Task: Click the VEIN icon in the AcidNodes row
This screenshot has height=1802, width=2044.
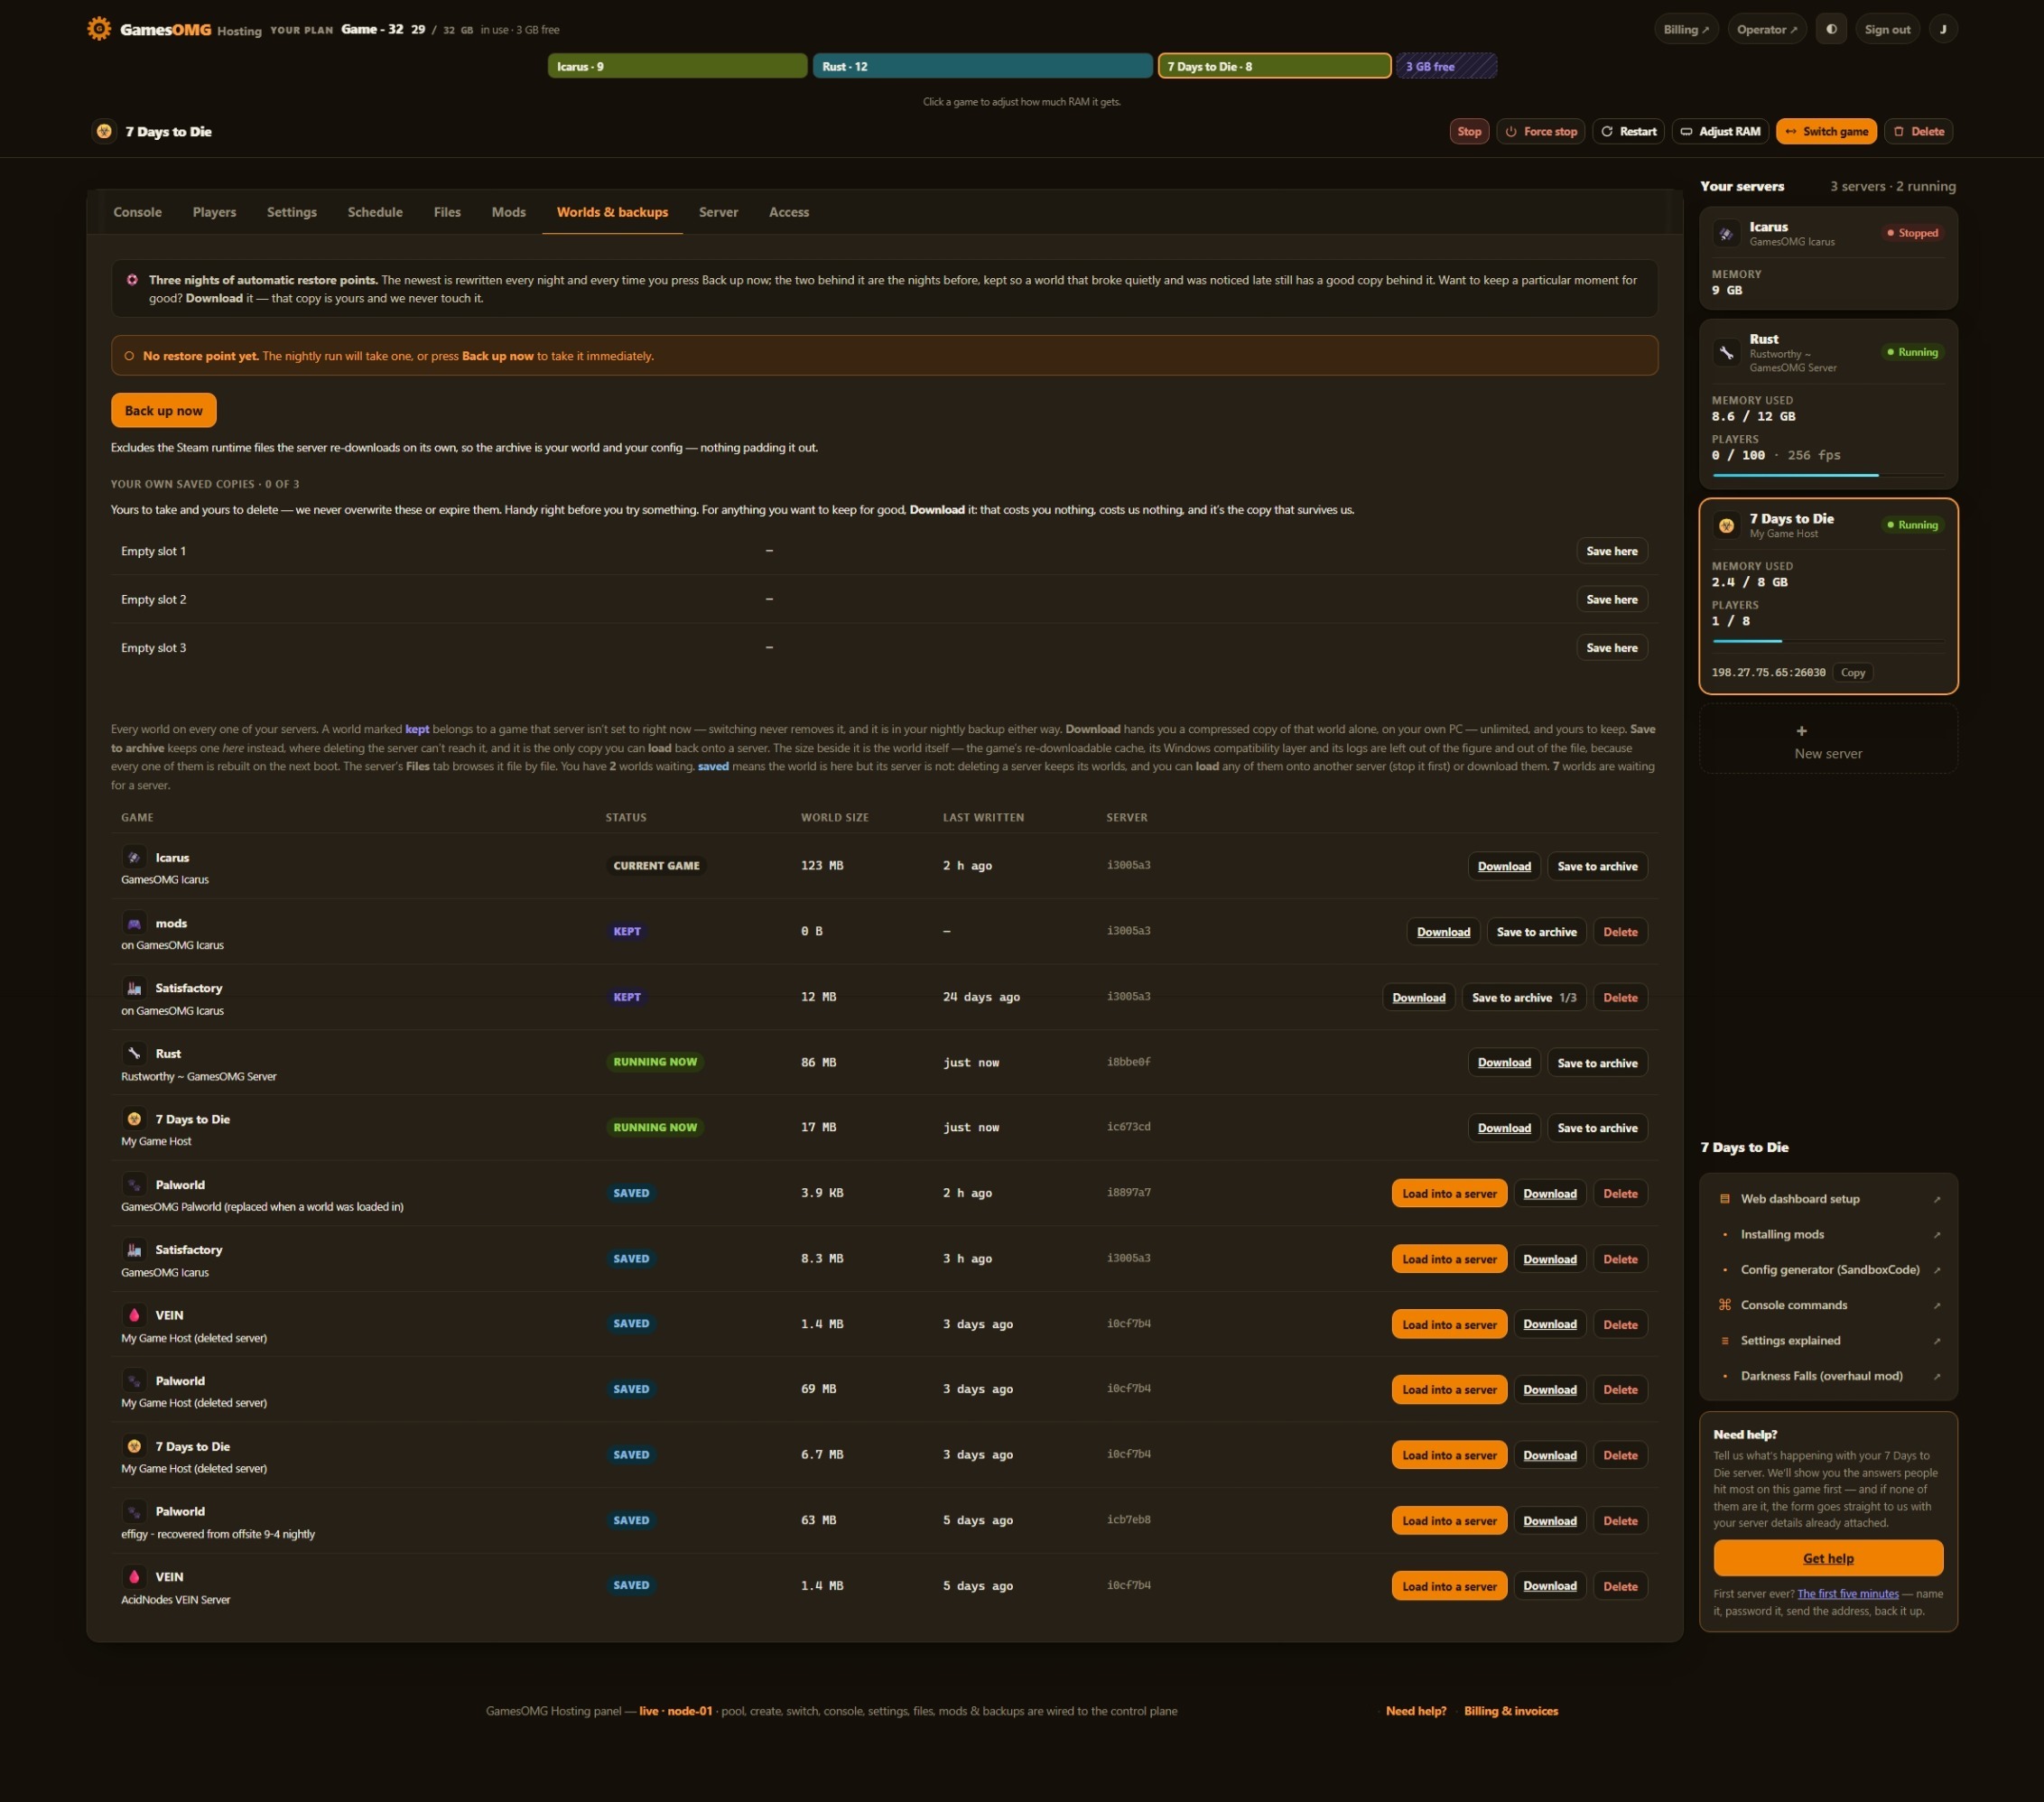Action: [x=134, y=1577]
